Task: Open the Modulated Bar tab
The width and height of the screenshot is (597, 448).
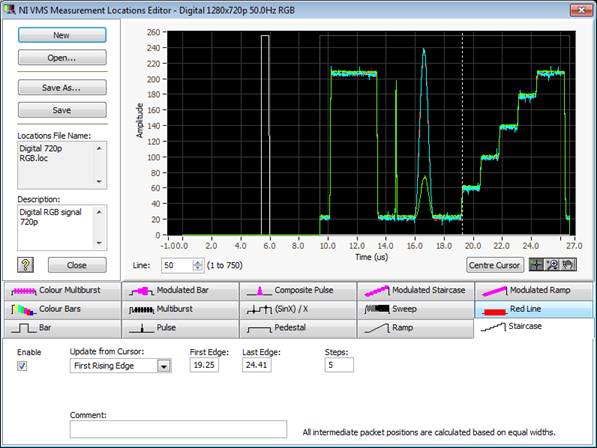Action: click(x=180, y=291)
